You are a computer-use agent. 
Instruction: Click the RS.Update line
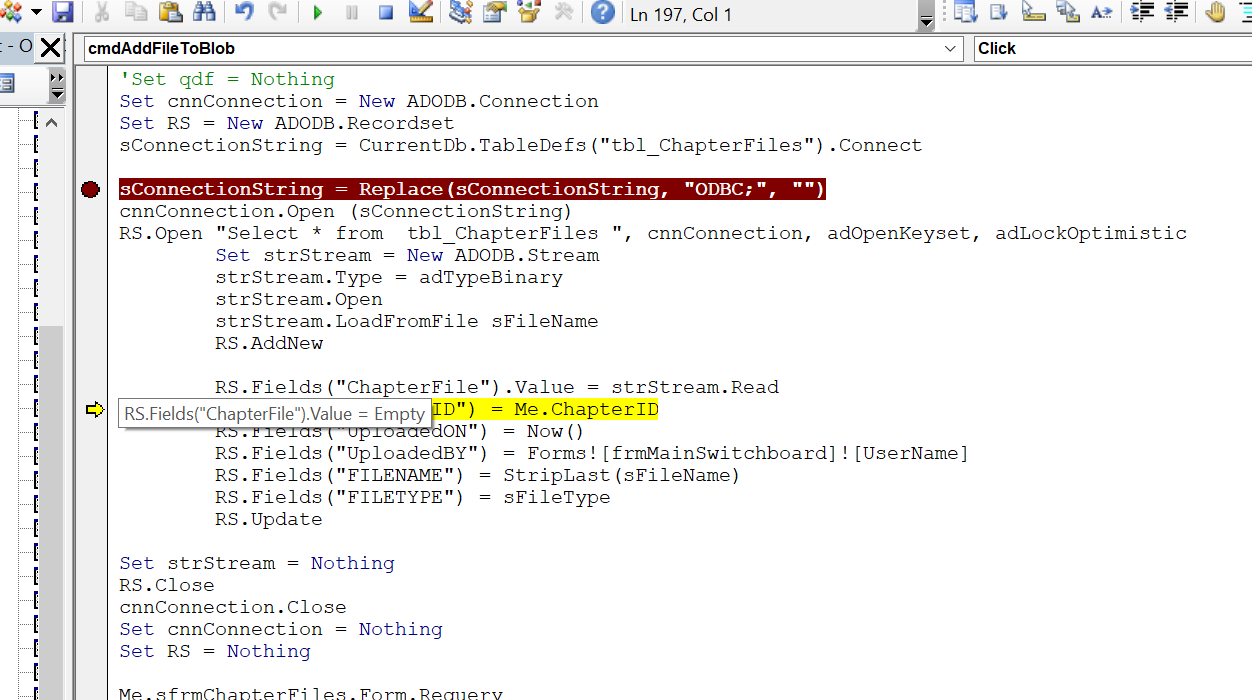pos(269,519)
